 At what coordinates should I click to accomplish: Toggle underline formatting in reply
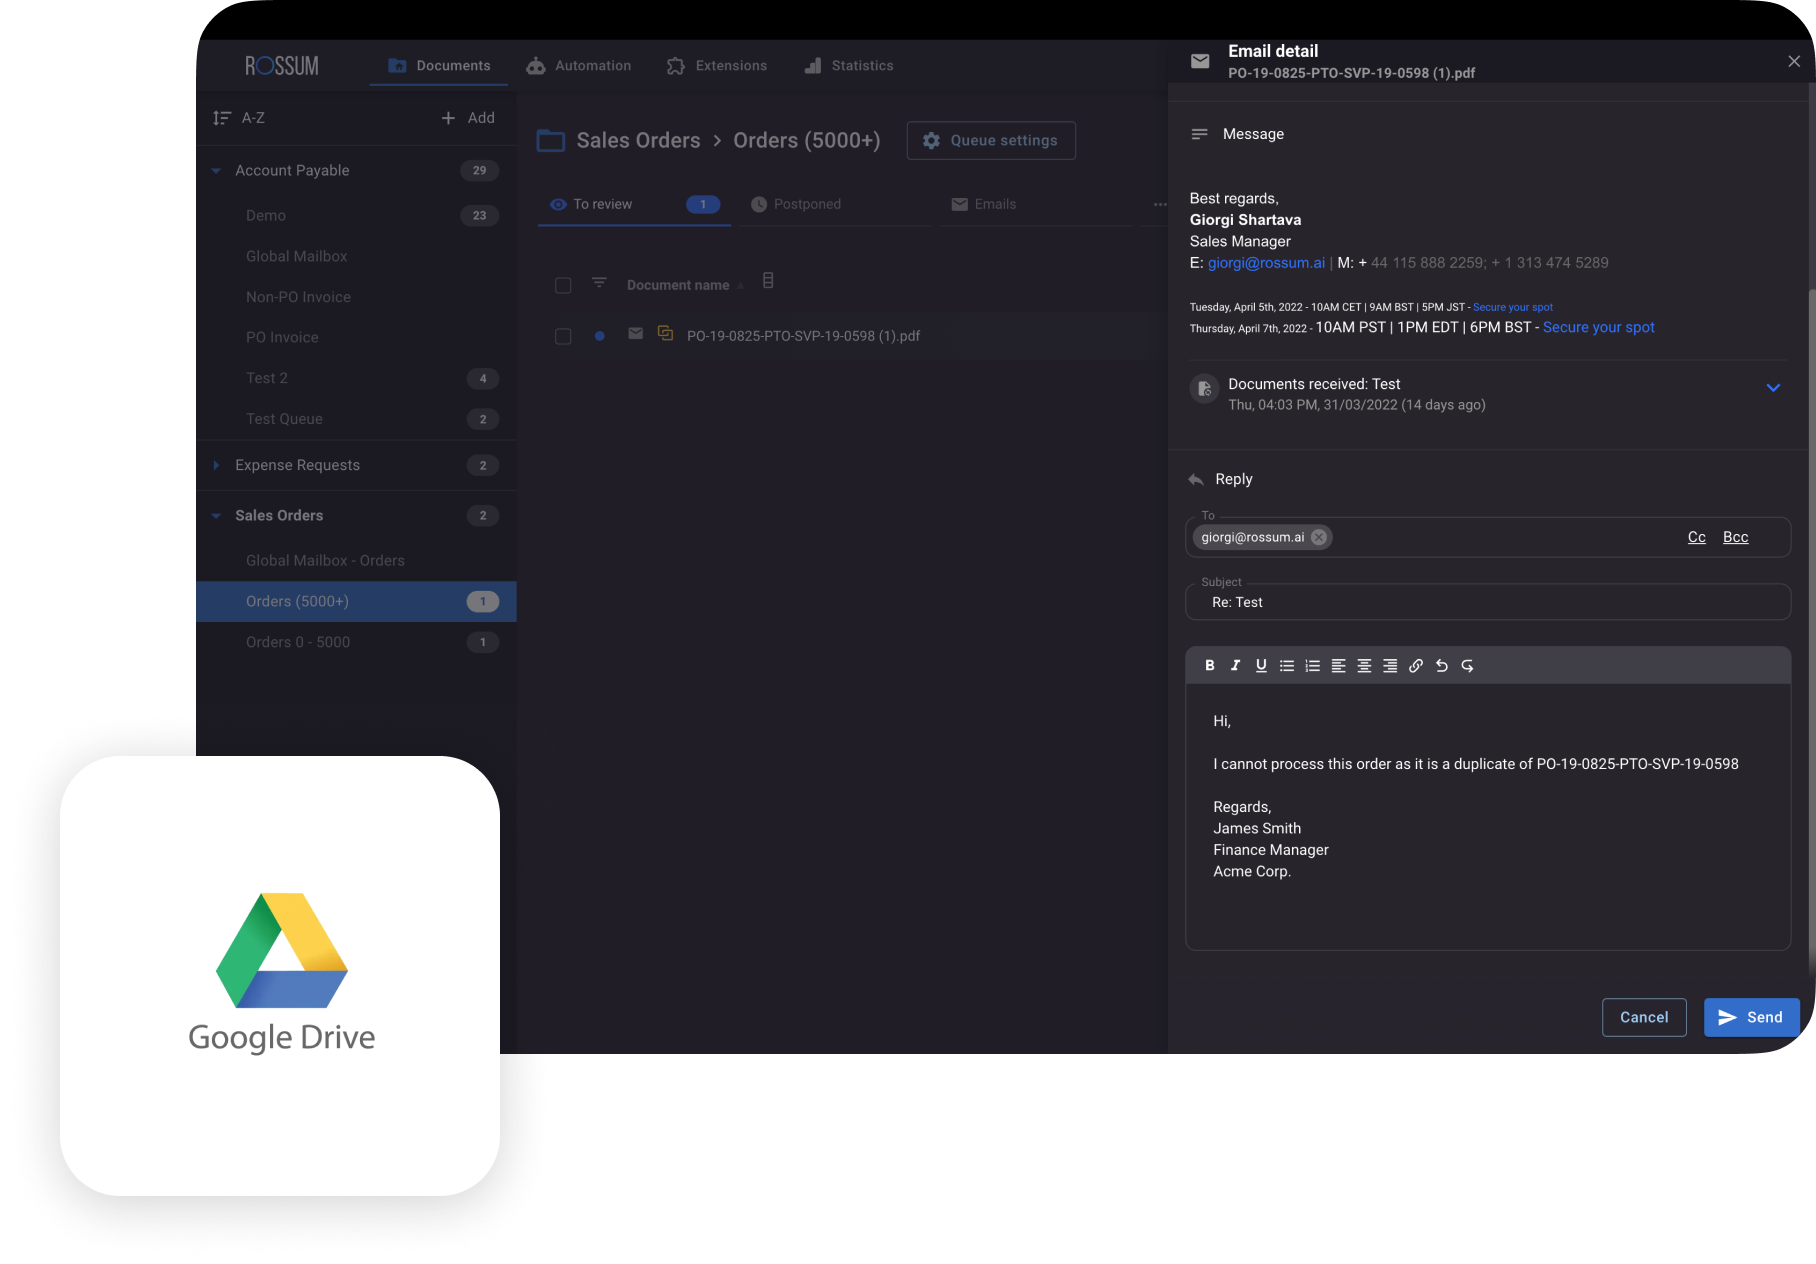pos(1261,666)
